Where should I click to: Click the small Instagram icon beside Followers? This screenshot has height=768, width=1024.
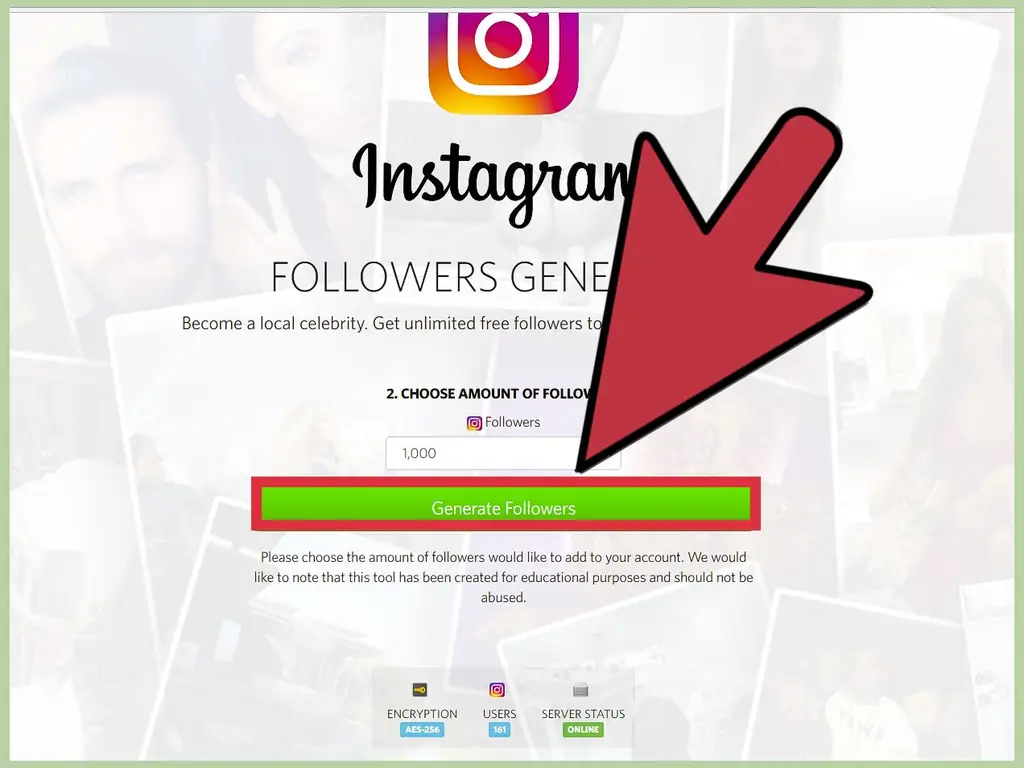(474, 423)
